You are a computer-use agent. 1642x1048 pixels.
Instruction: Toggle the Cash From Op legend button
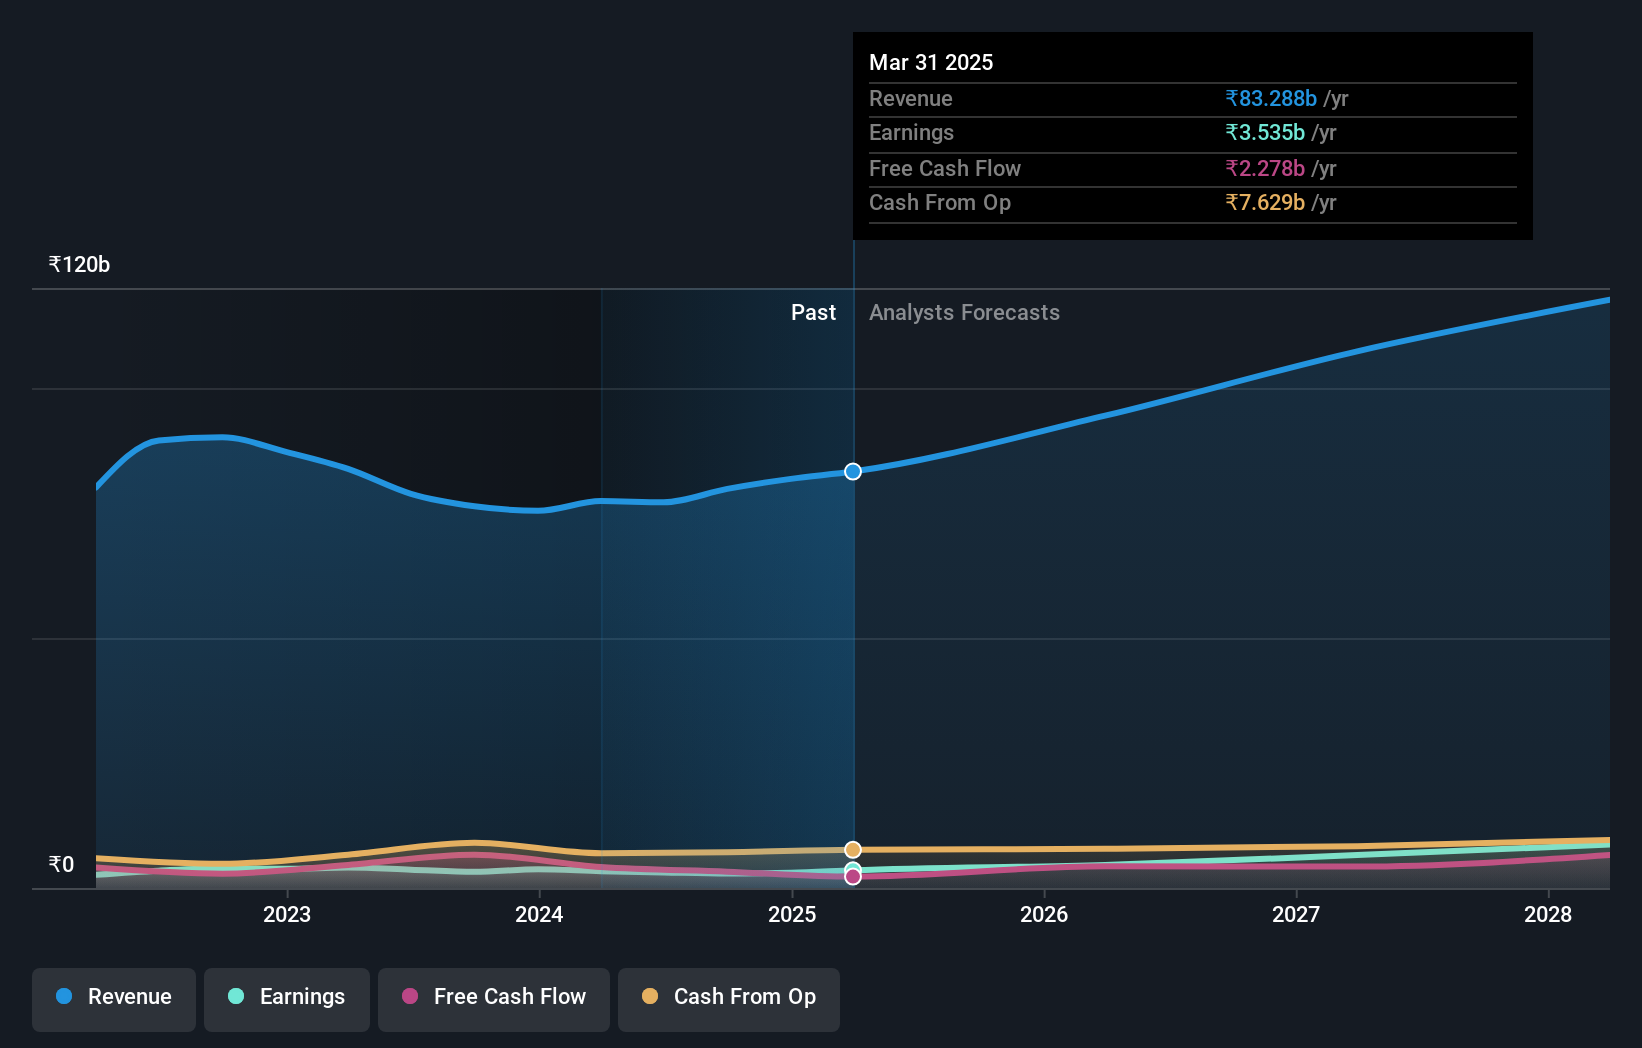729,999
